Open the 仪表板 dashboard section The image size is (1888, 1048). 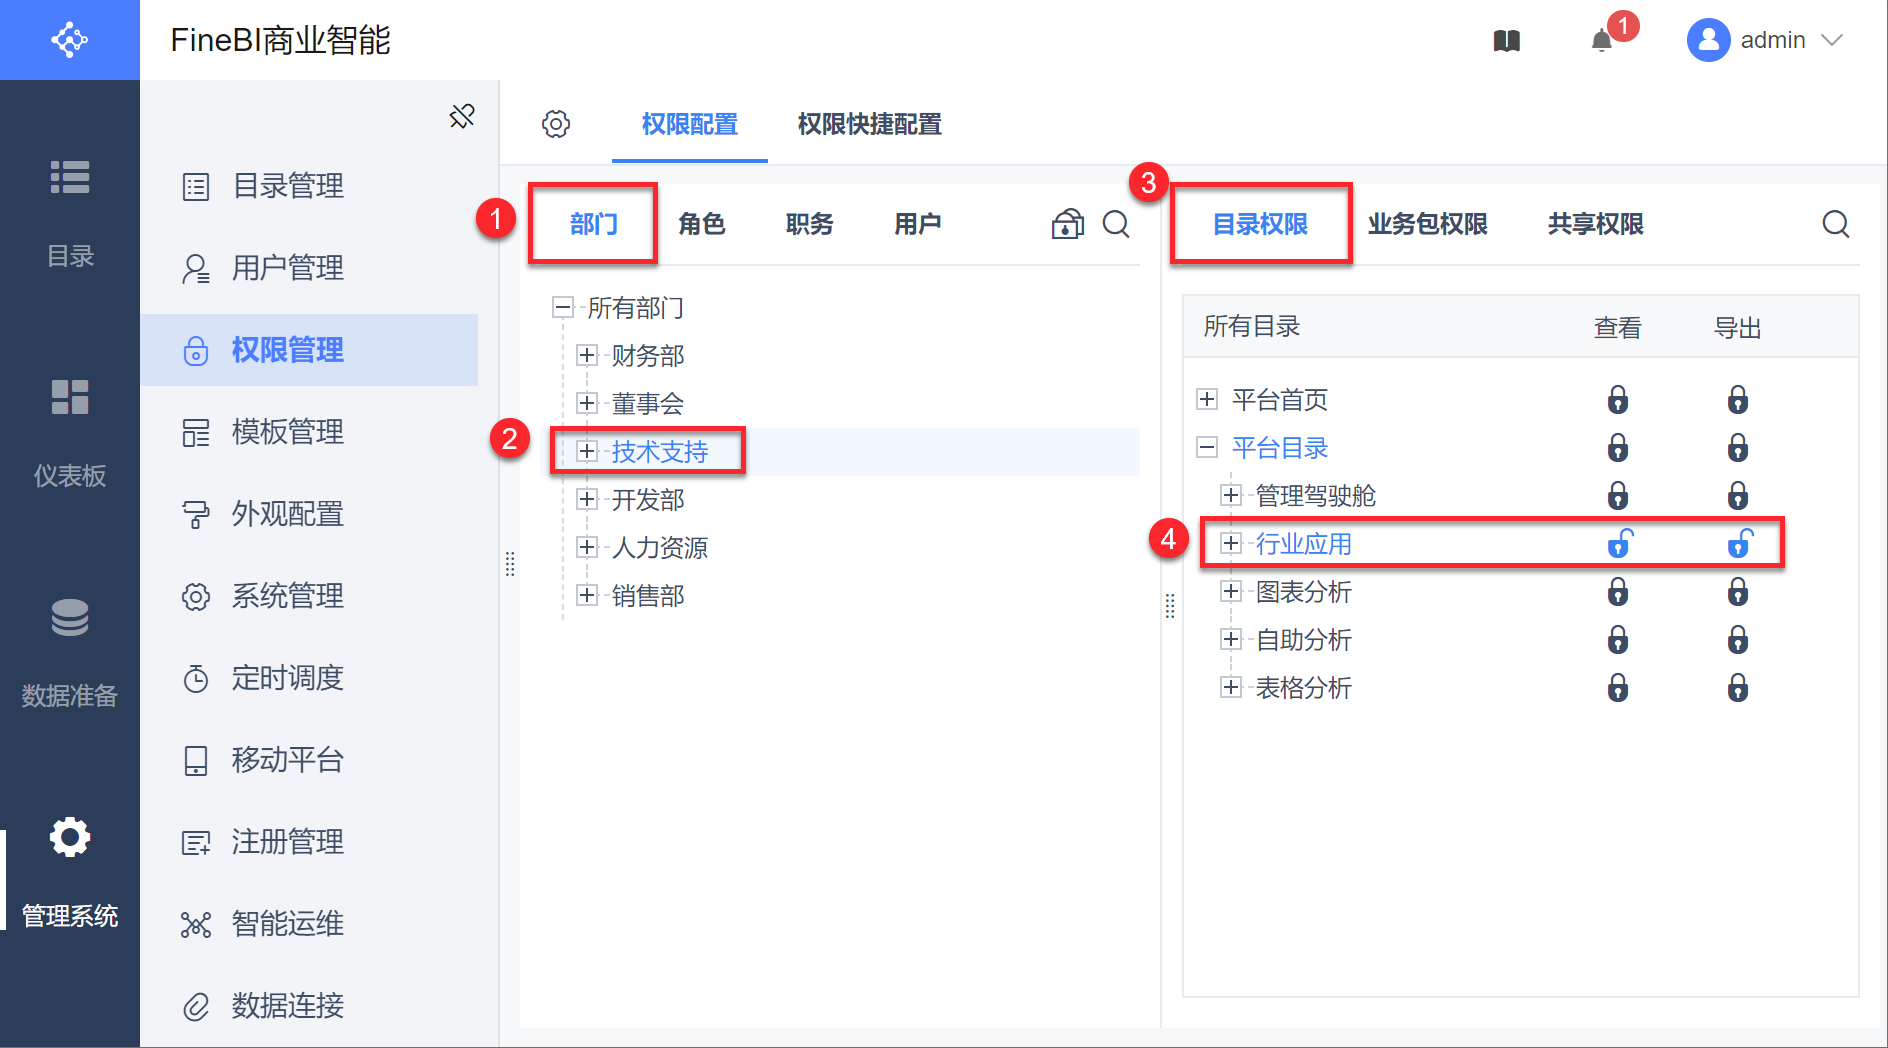pyautogui.click(x=70, y=430)
